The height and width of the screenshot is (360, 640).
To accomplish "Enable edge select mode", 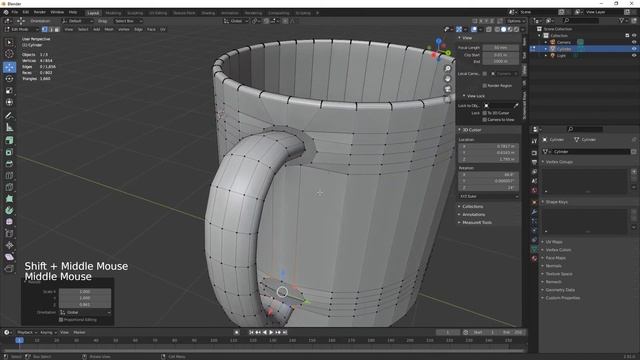I will pyautogui.click(x=51, y=29).
